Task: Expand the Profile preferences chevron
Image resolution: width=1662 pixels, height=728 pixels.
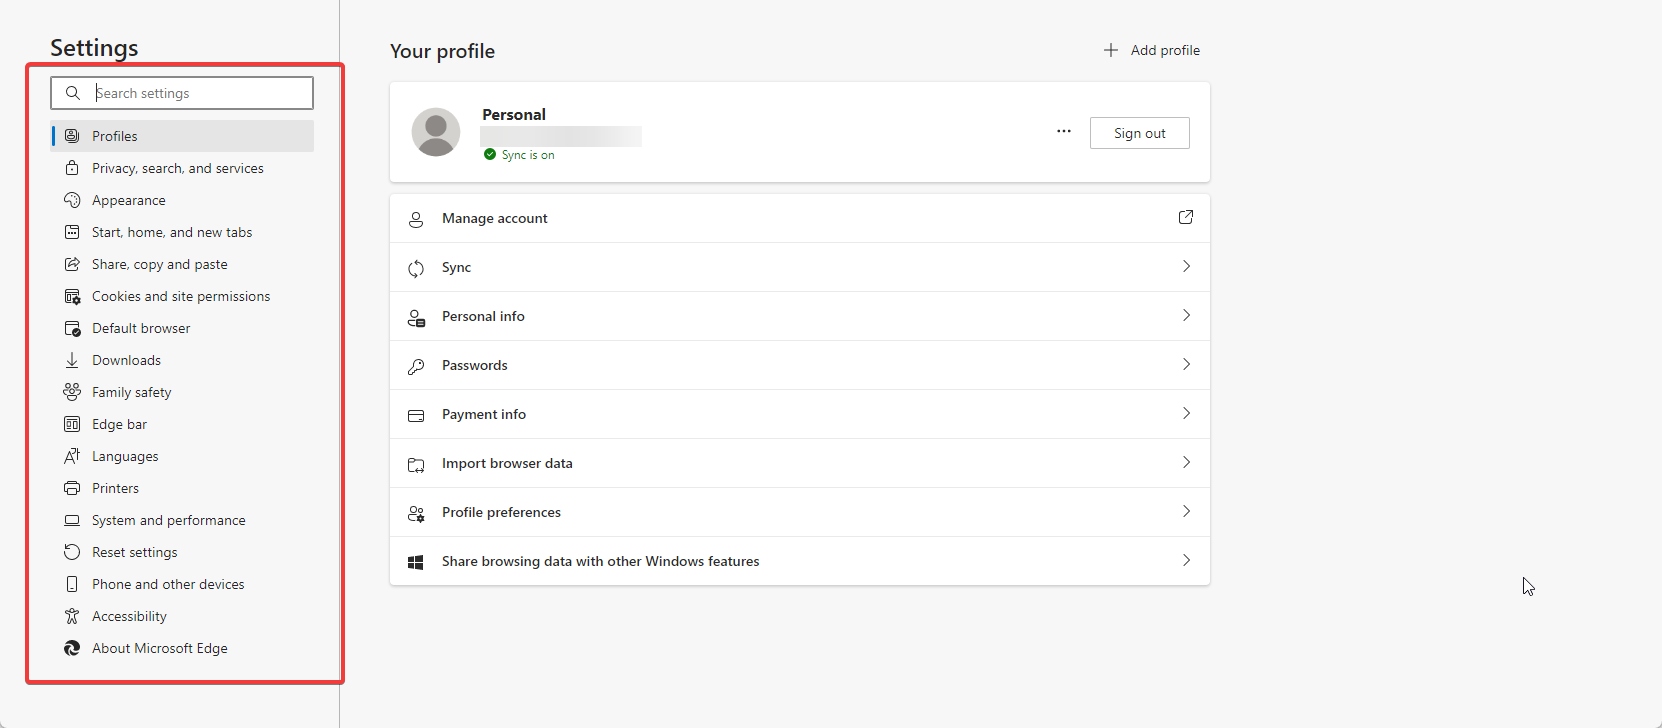Action: [x=1186, y=511]
